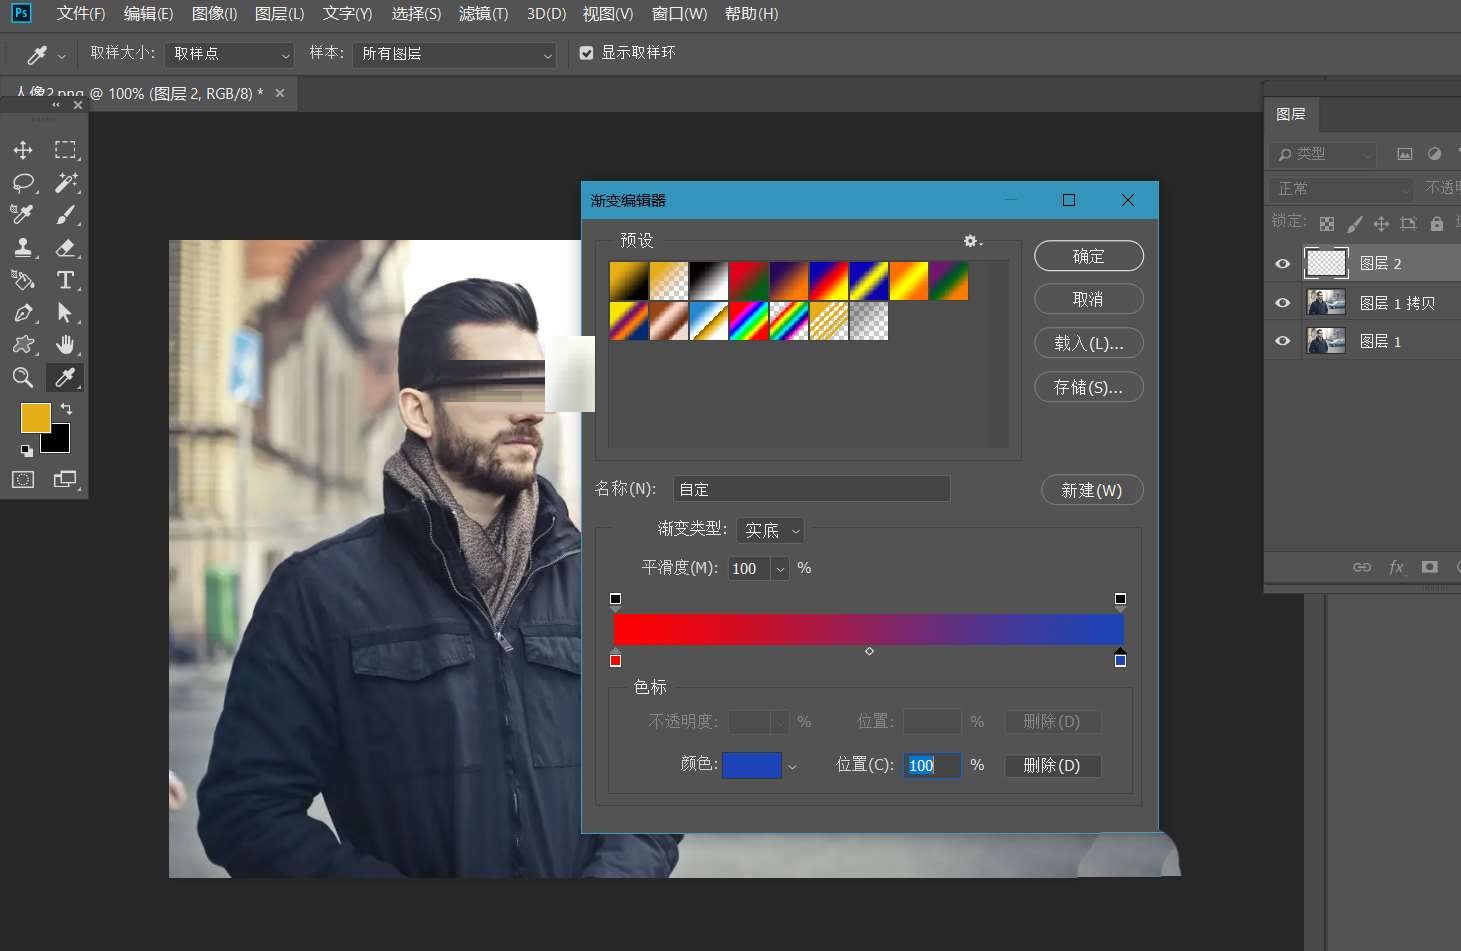The width and height of the screenshot is (1461, 951).
Task: Hide 图层 2 using its eye icon
Action: [1283, 264]
